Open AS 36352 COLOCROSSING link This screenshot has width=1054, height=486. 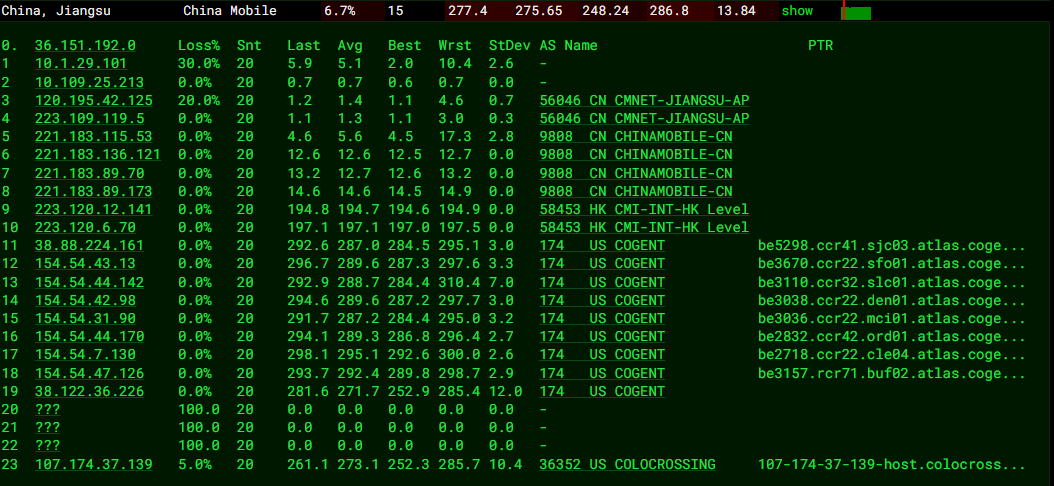627,464
